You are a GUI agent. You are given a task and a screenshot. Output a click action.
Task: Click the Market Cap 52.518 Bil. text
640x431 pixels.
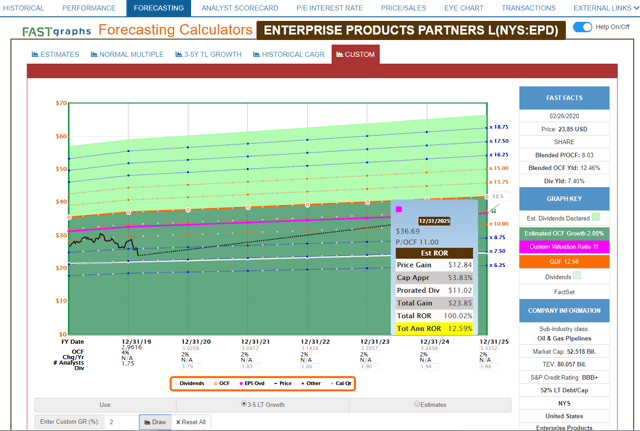pos(564,351)
